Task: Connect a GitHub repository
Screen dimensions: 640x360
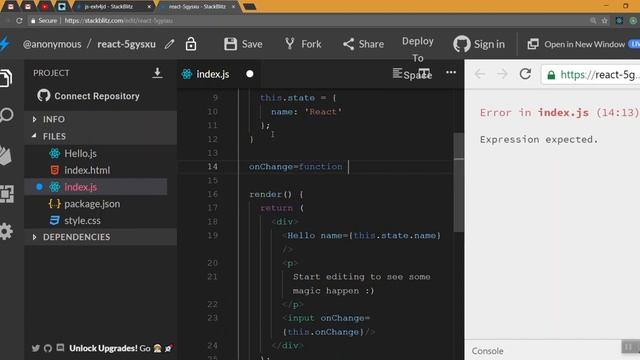Action: [89, 96]
